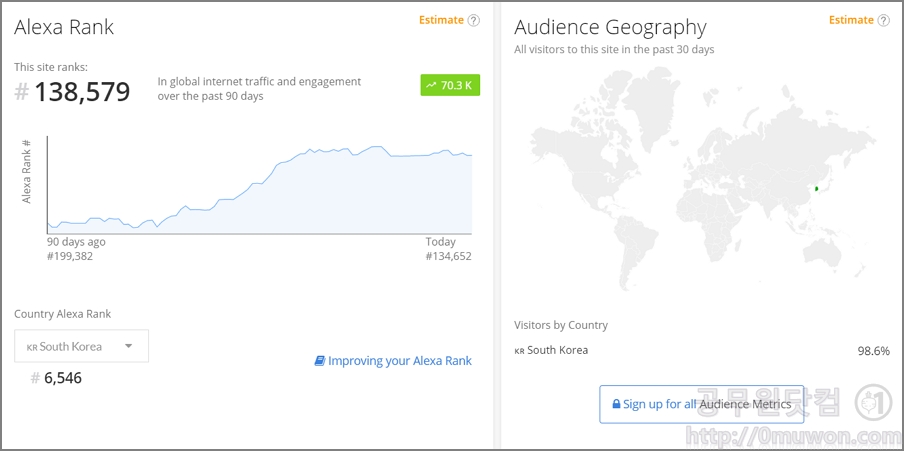The image size is (904, 451).
Task: Click the circular watermark logo at bottom right
Action: 873,402
